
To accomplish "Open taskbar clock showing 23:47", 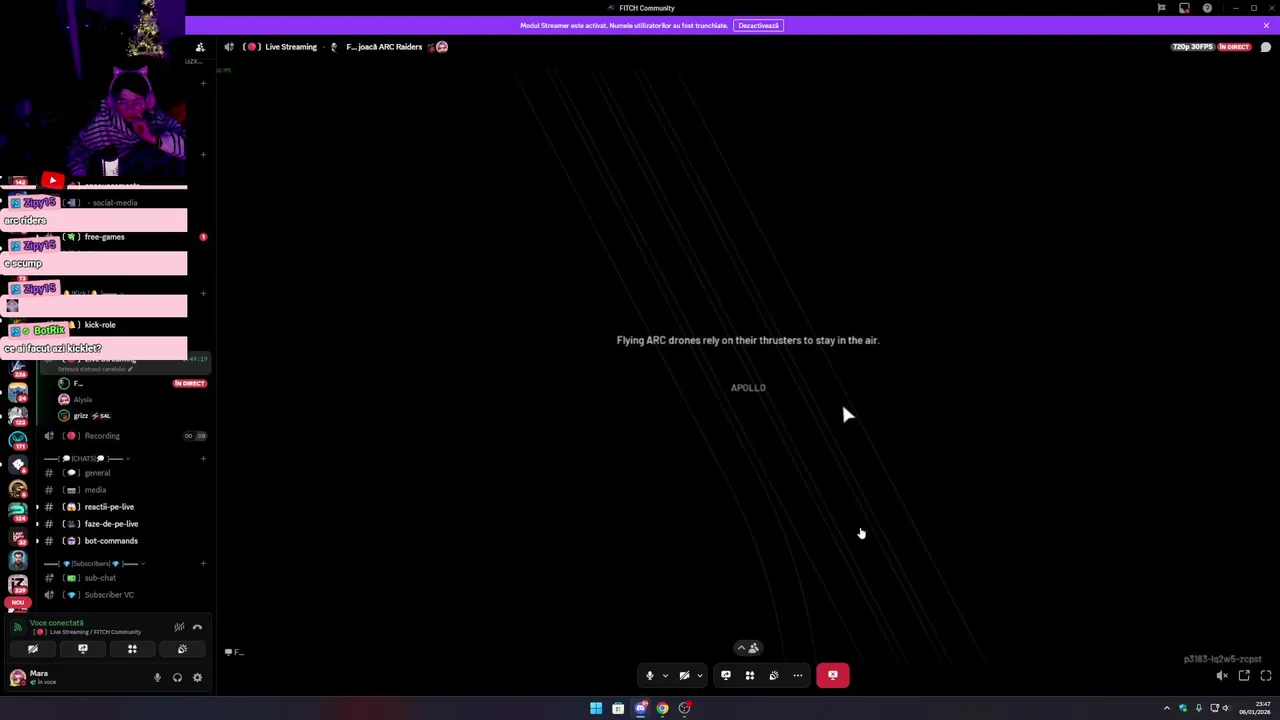I will [x=1254, y=708].
